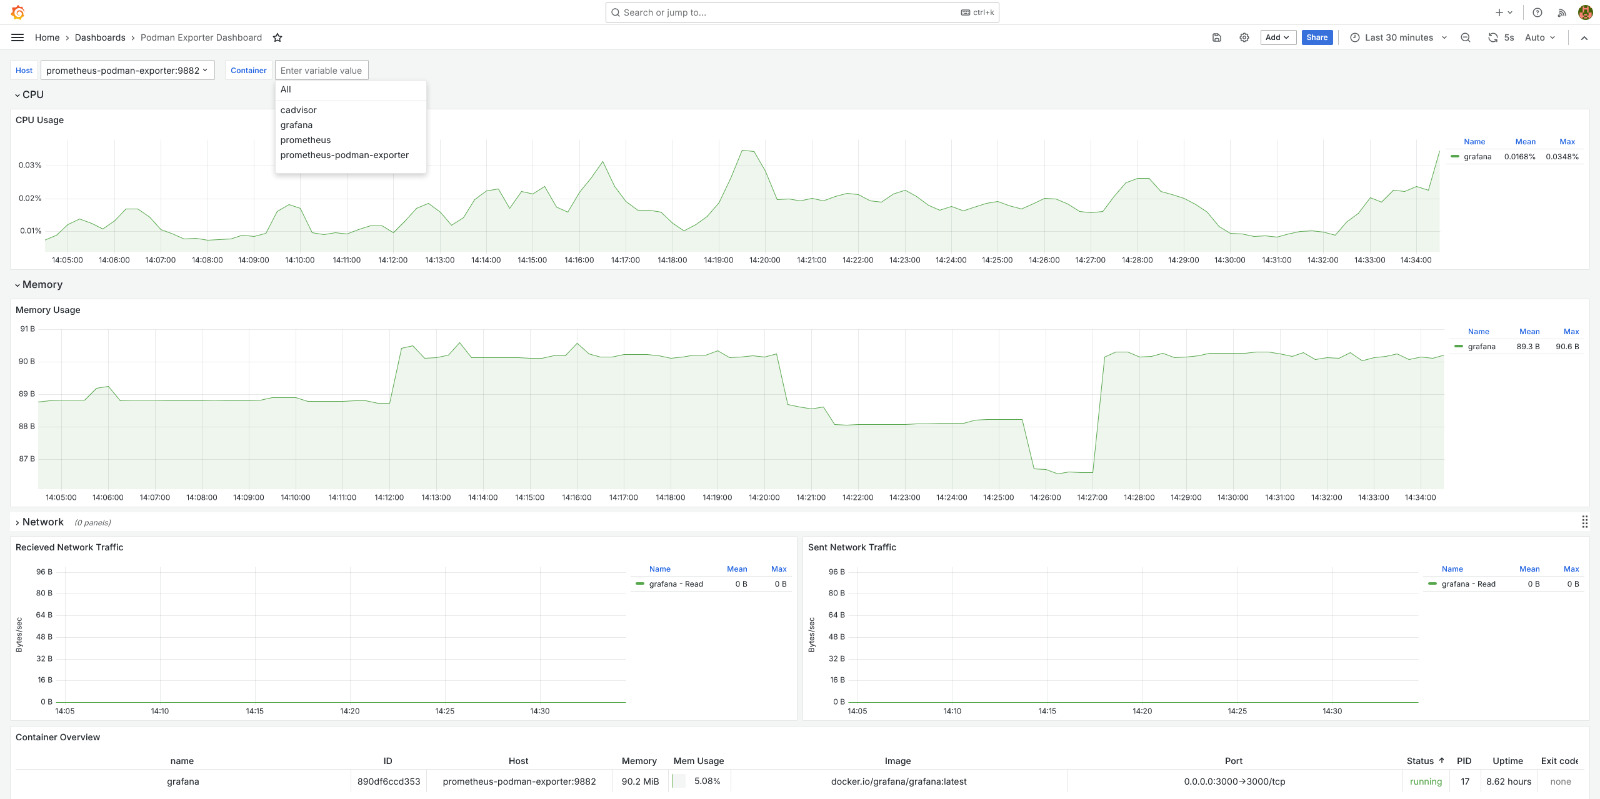Screen dimensions: 1600x799
Task: Open the Memory Usage panel title
Action: pos(48,310)
